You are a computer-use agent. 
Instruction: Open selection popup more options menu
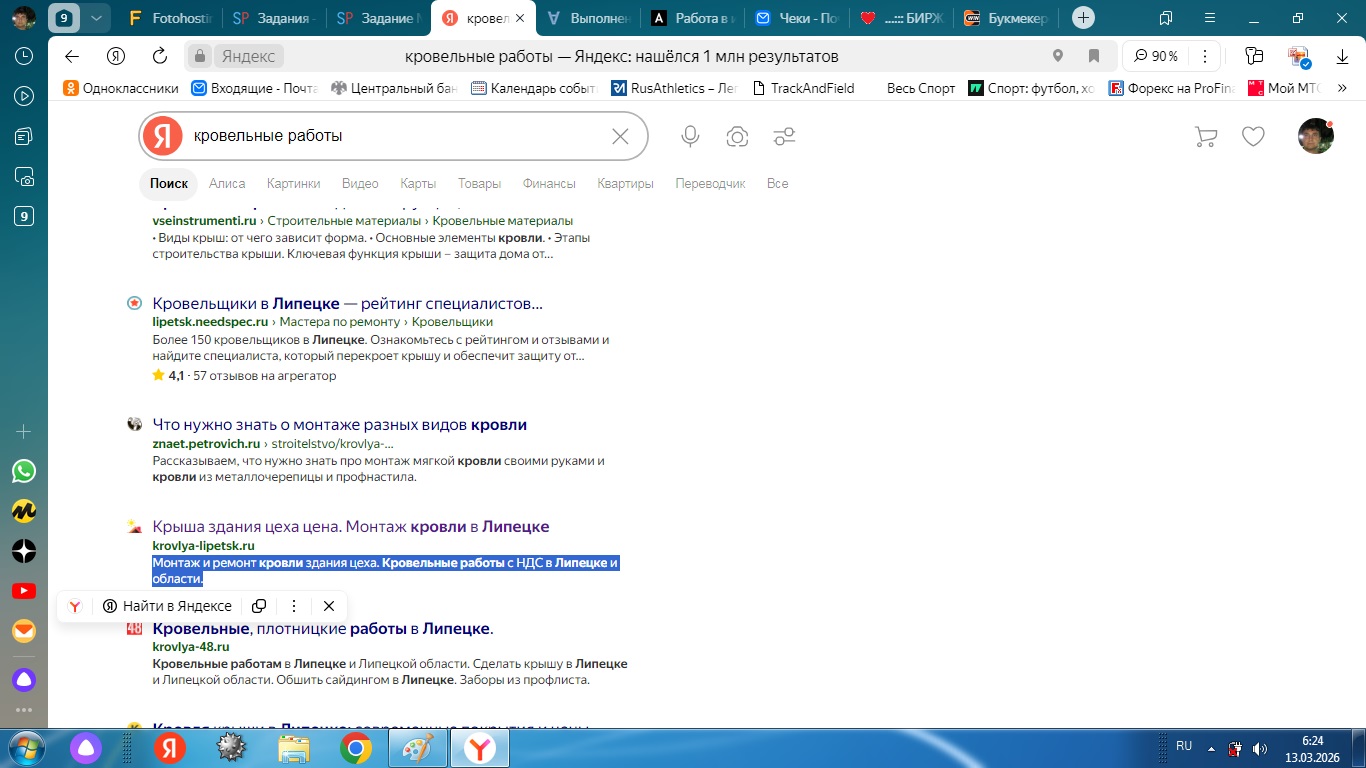[x=294, y=606]
